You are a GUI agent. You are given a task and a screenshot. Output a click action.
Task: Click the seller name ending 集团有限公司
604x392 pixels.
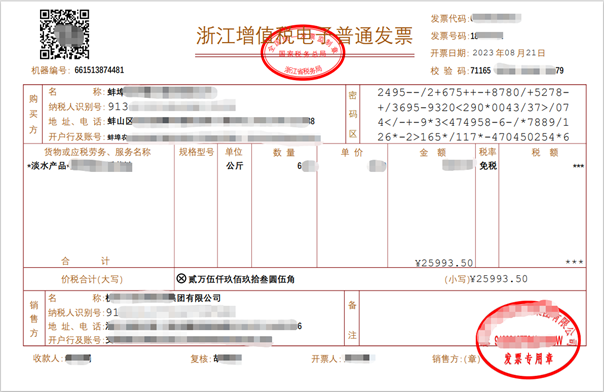[x=163, y=298]
